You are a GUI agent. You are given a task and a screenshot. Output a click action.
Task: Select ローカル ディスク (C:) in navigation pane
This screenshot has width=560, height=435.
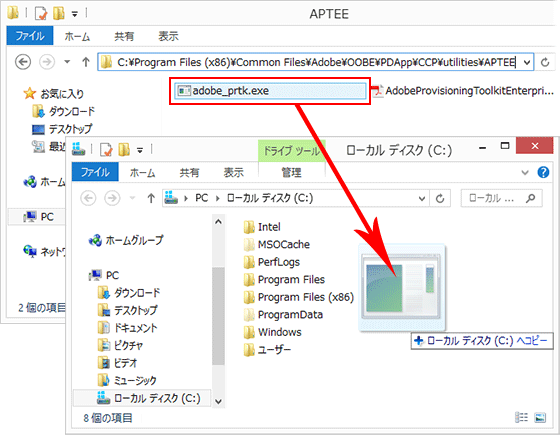click(x=142, y=398)
